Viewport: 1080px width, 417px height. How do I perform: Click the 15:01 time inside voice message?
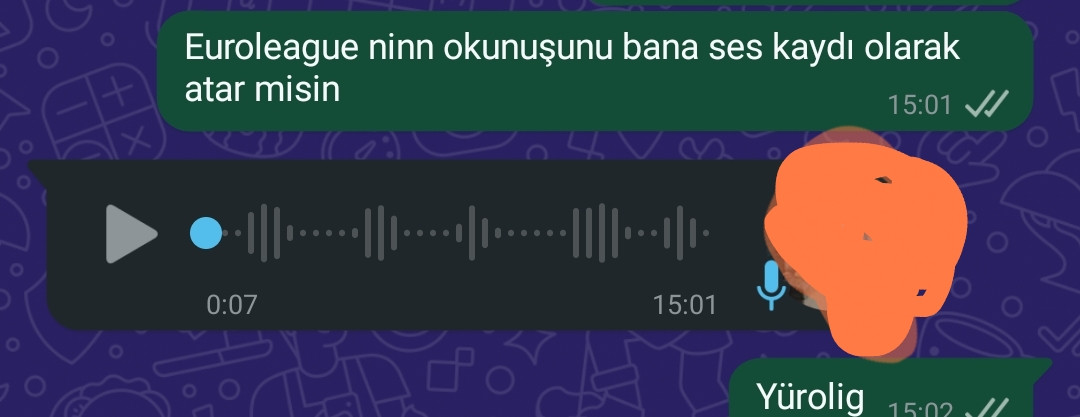(x=685, y=305)
